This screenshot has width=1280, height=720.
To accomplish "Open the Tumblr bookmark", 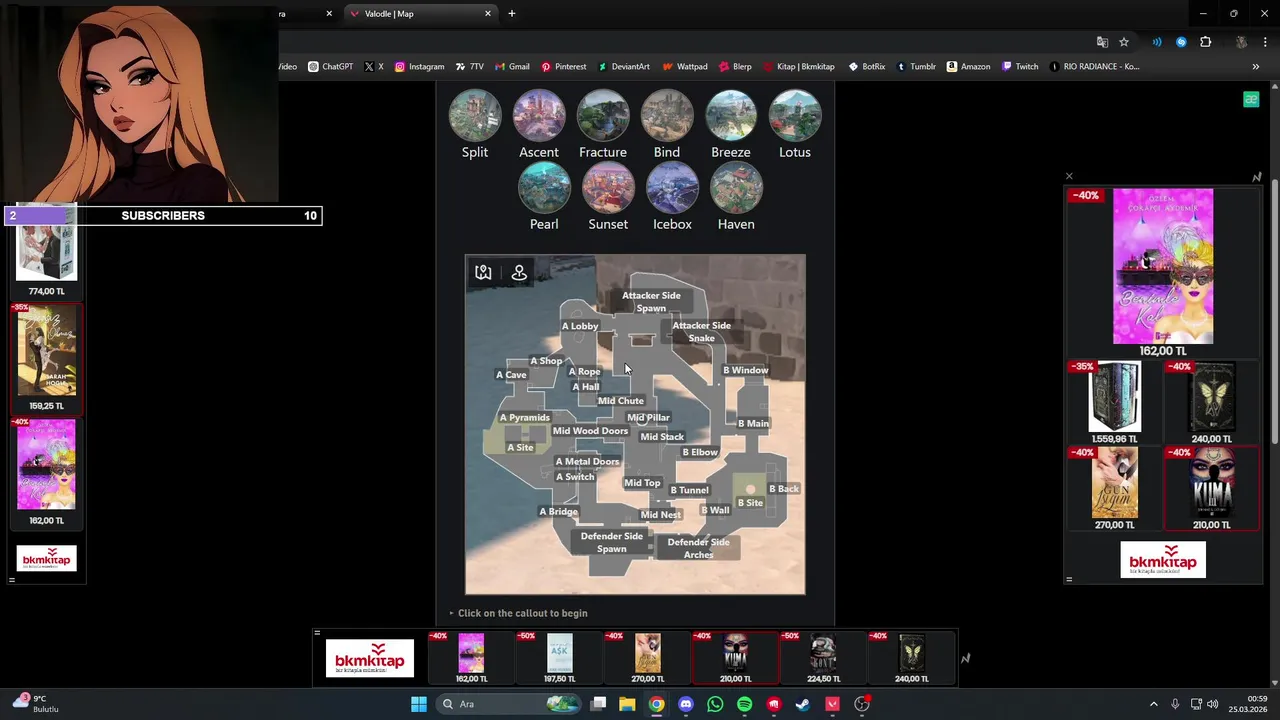I will 916,66.
